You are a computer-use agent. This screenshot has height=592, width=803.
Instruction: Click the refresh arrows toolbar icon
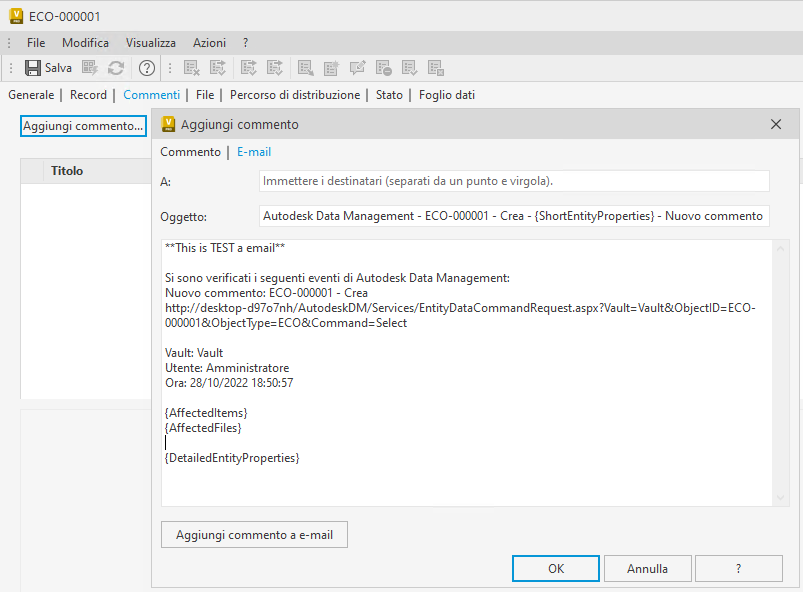[116, 68]
